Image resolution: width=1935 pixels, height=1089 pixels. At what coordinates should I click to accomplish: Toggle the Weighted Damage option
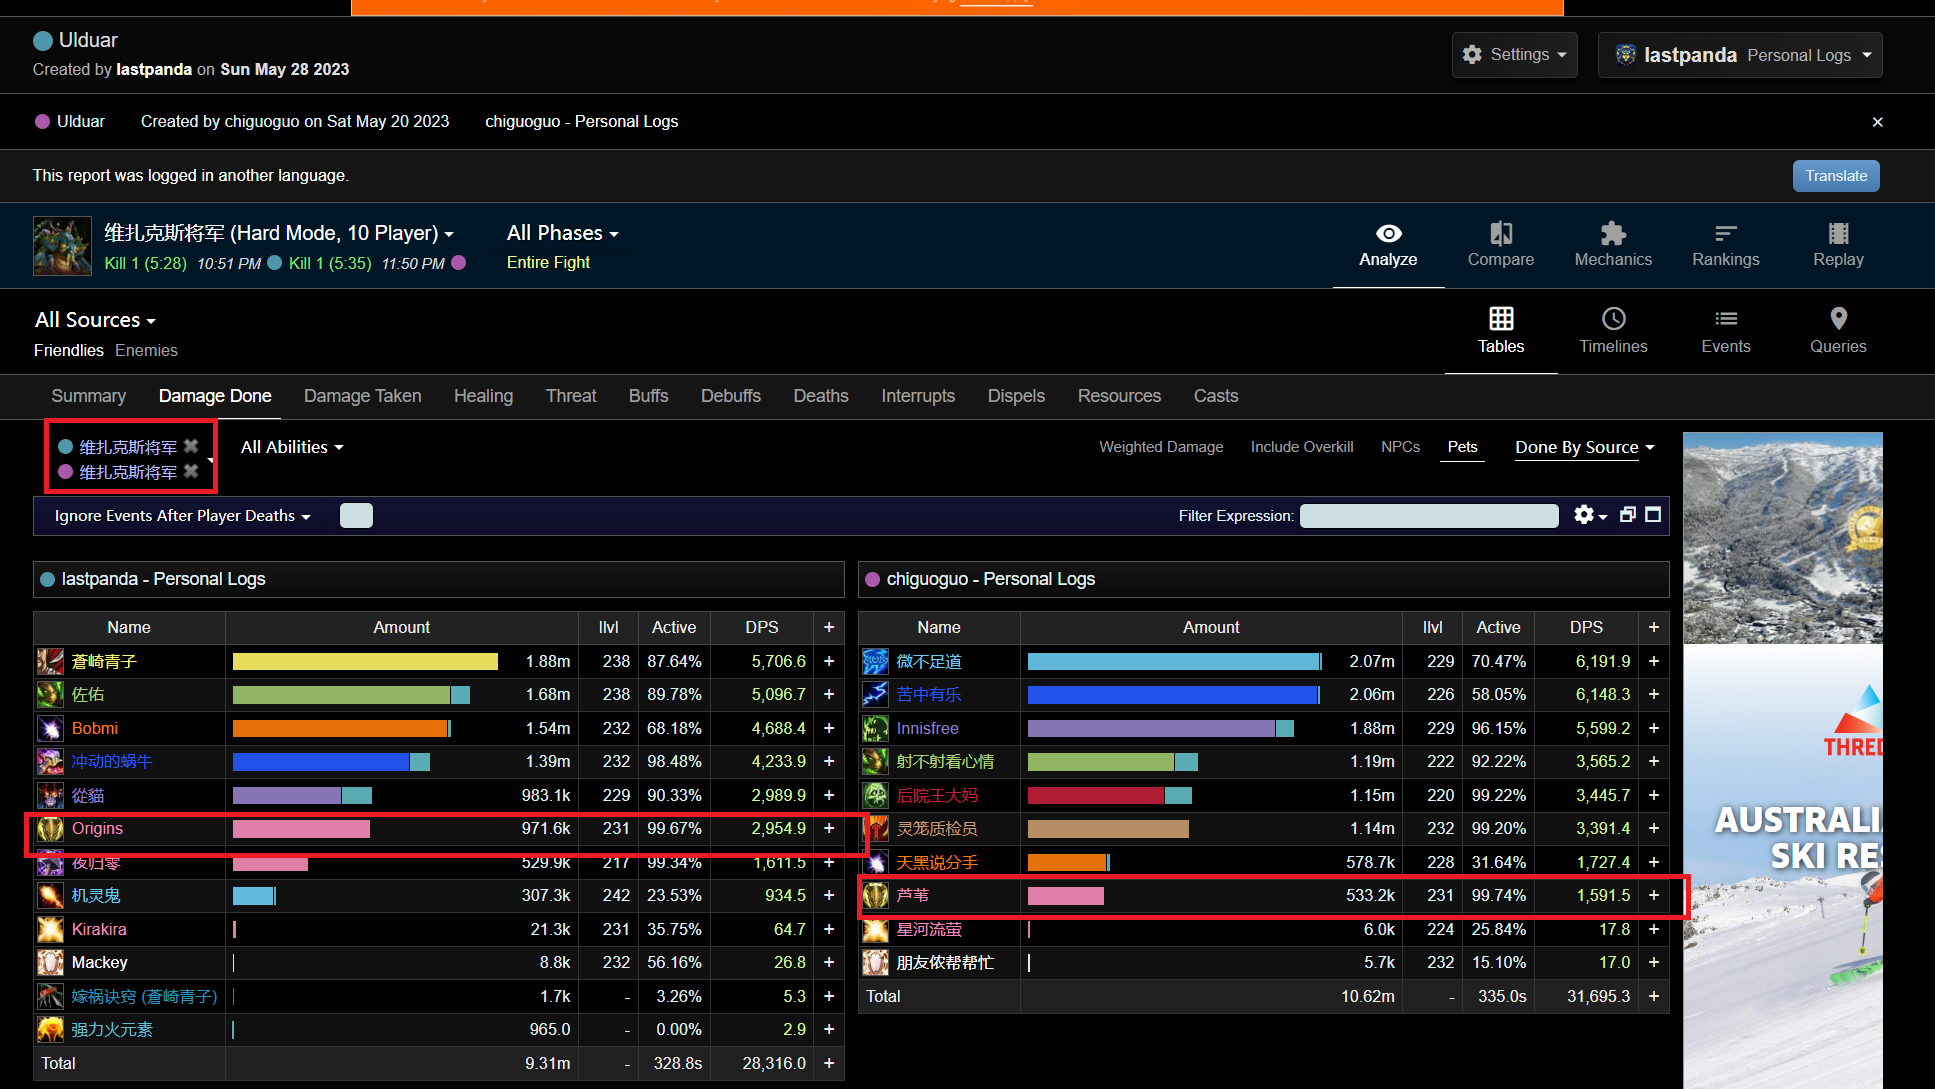click(x=1161, y=447)
